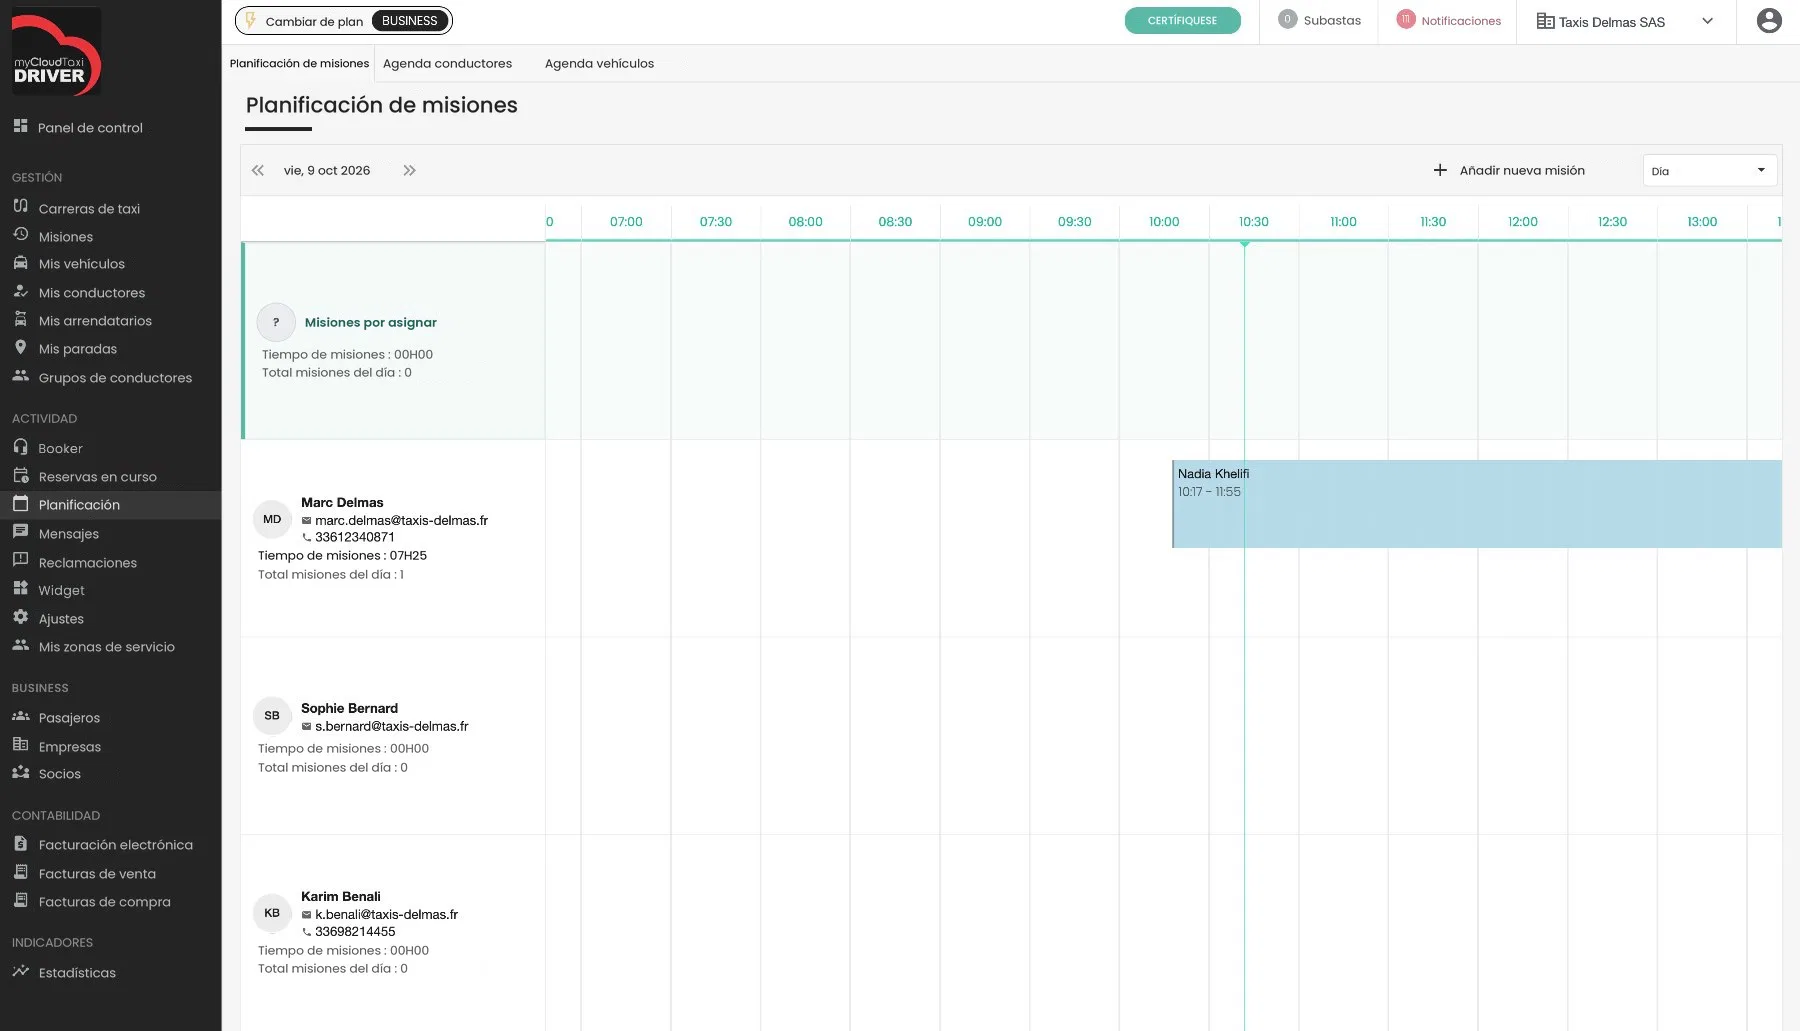Open the user account profile icon

point(1768,21)
